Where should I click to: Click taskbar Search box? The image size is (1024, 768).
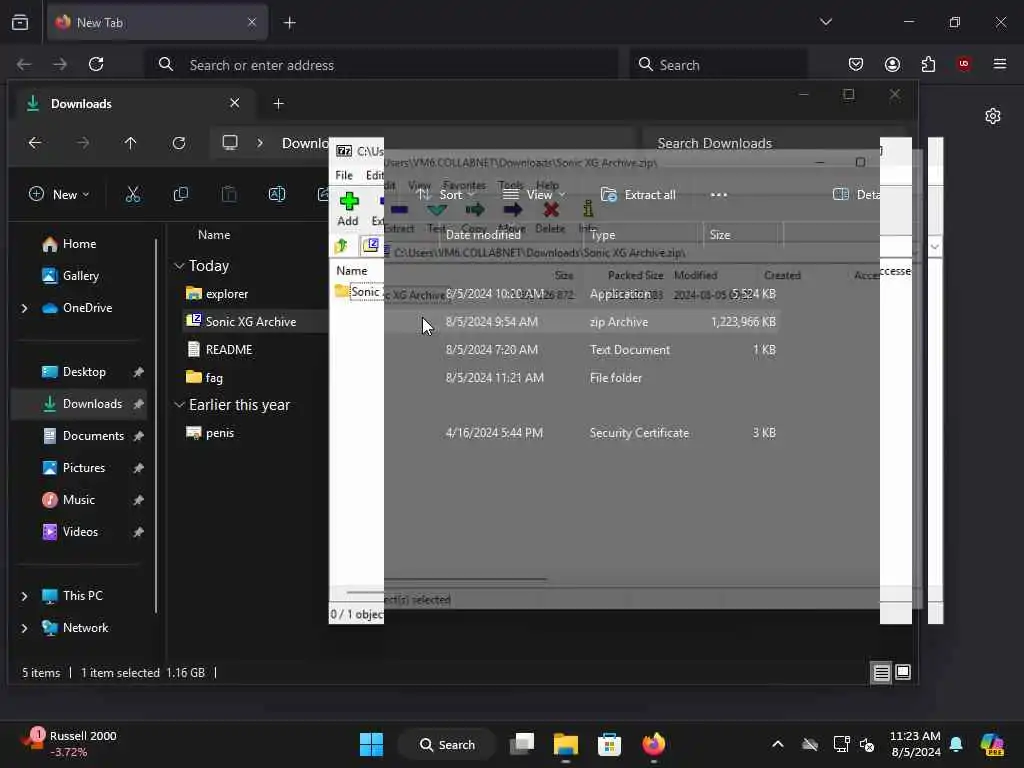coord(447,744)
